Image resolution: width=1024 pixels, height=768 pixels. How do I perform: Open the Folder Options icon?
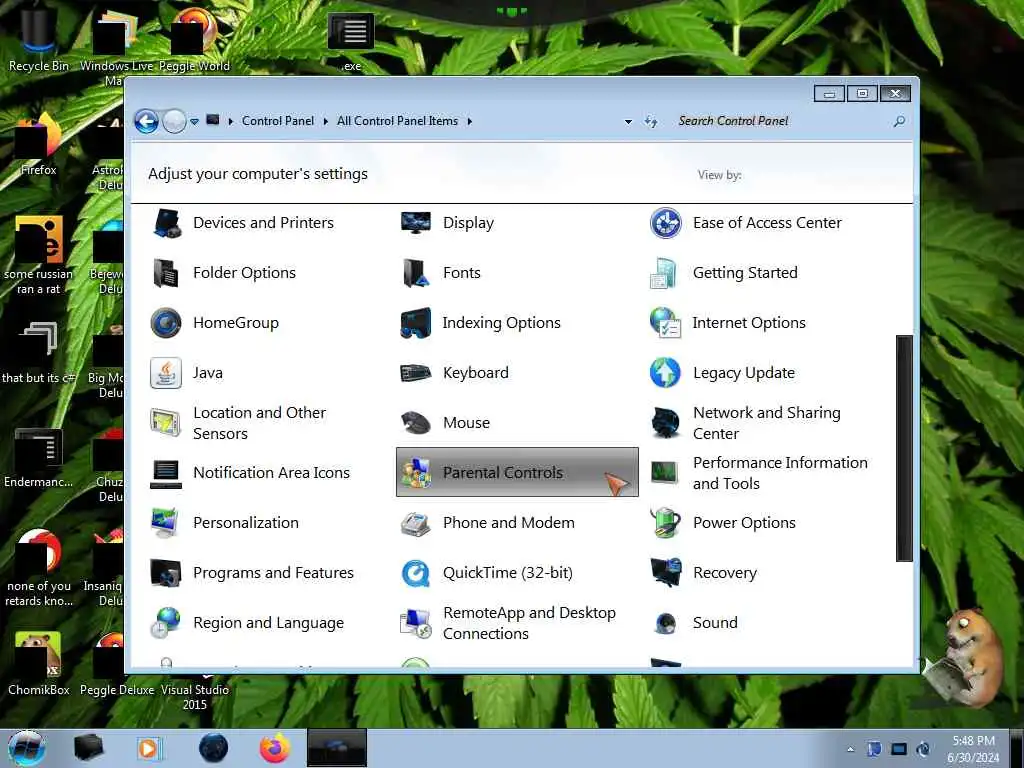point(167,273)
